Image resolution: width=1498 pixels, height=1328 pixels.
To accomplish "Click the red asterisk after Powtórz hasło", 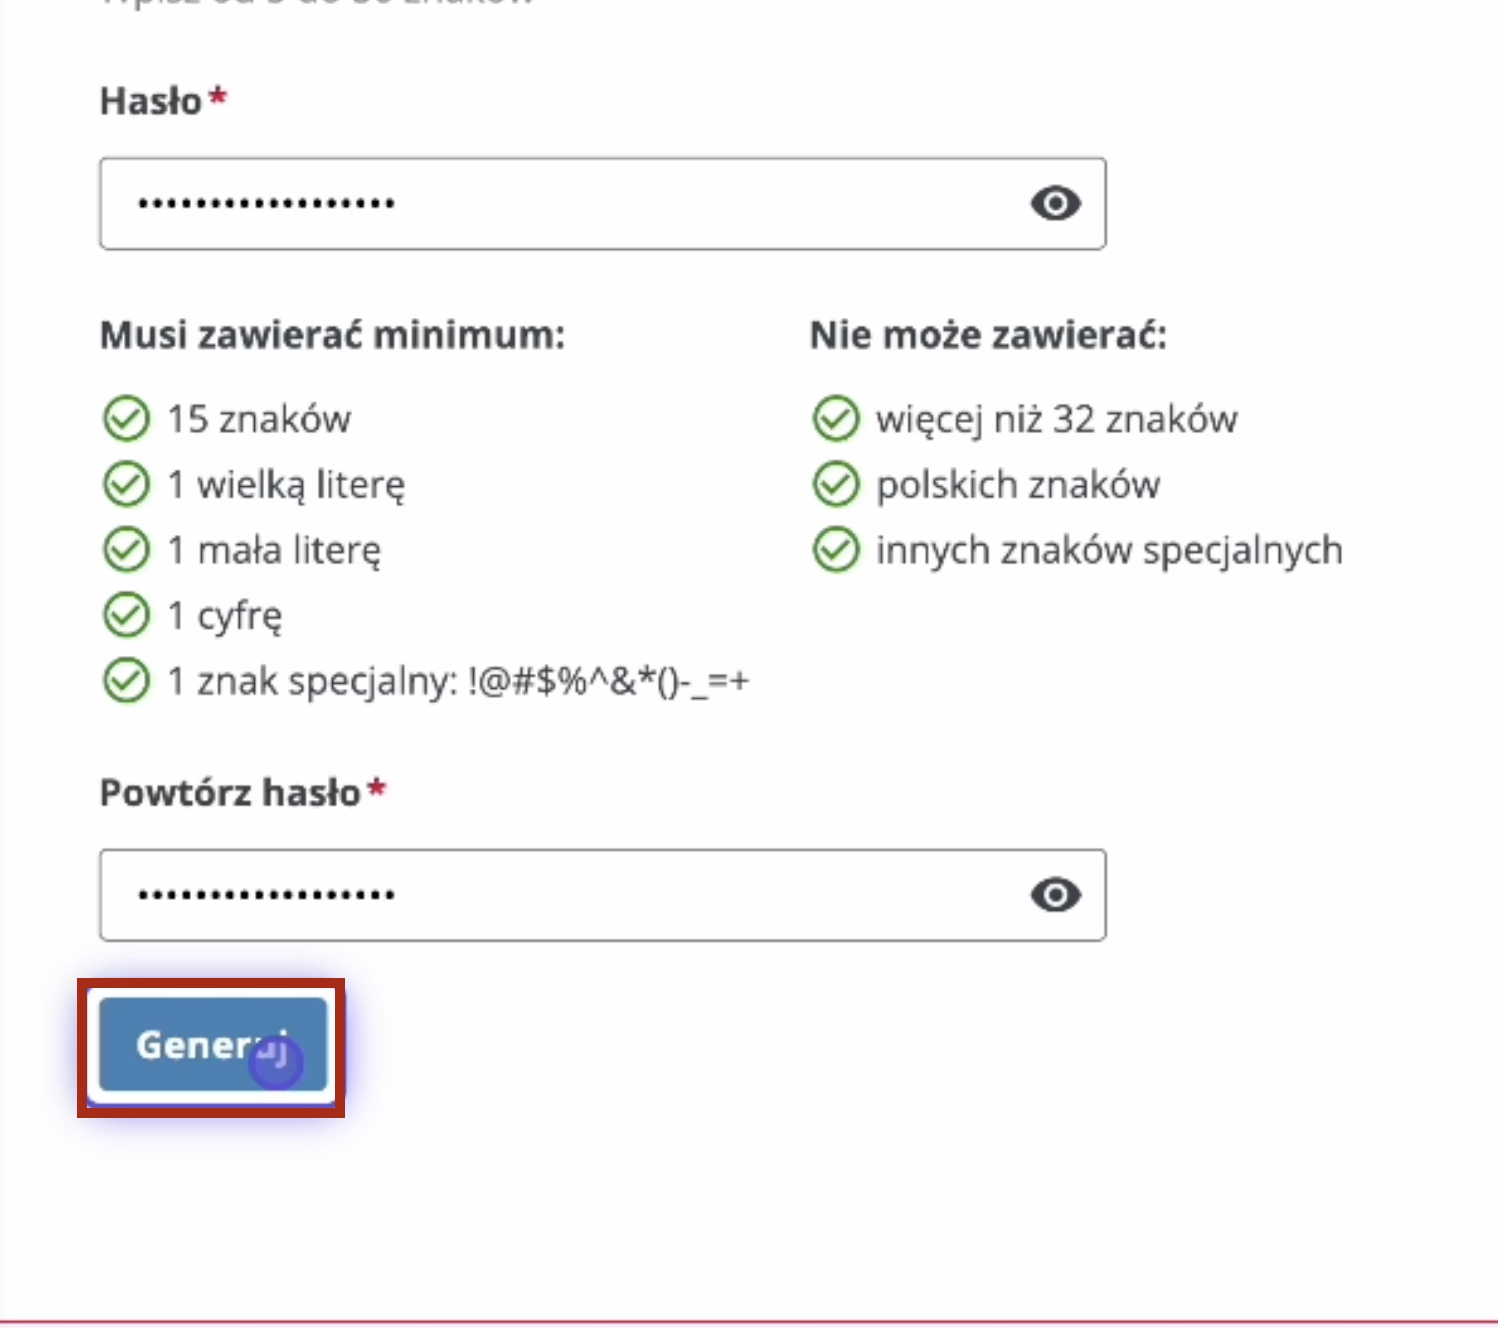I will coord(377,789).
